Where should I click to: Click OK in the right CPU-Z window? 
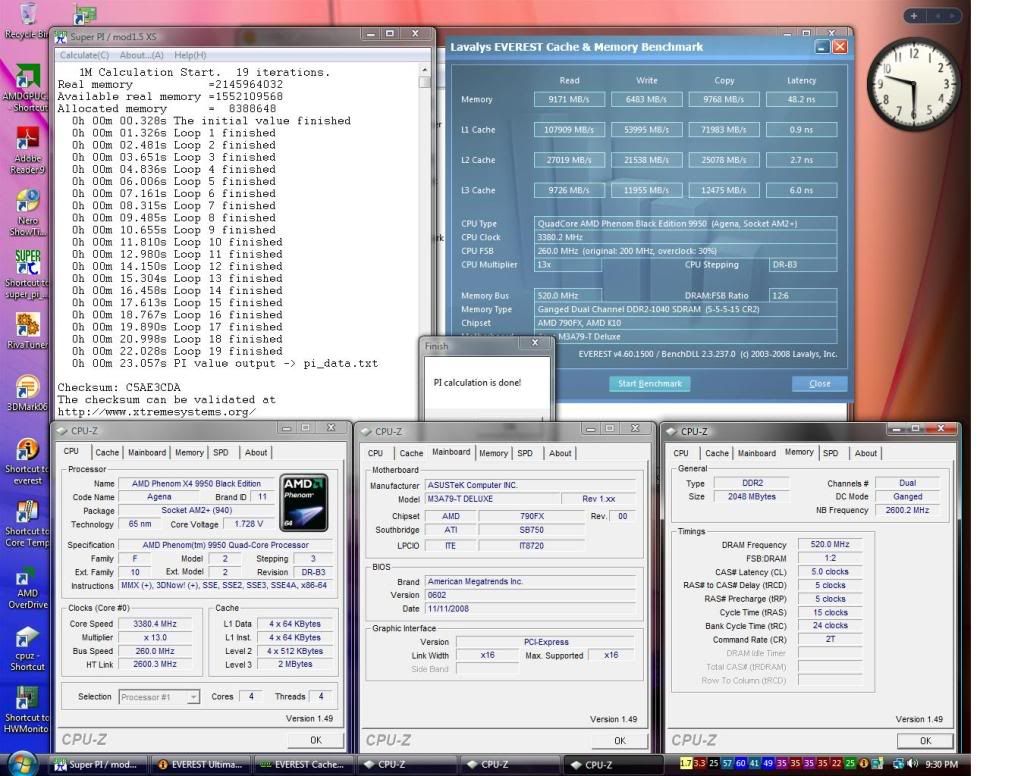pos(925,741)
